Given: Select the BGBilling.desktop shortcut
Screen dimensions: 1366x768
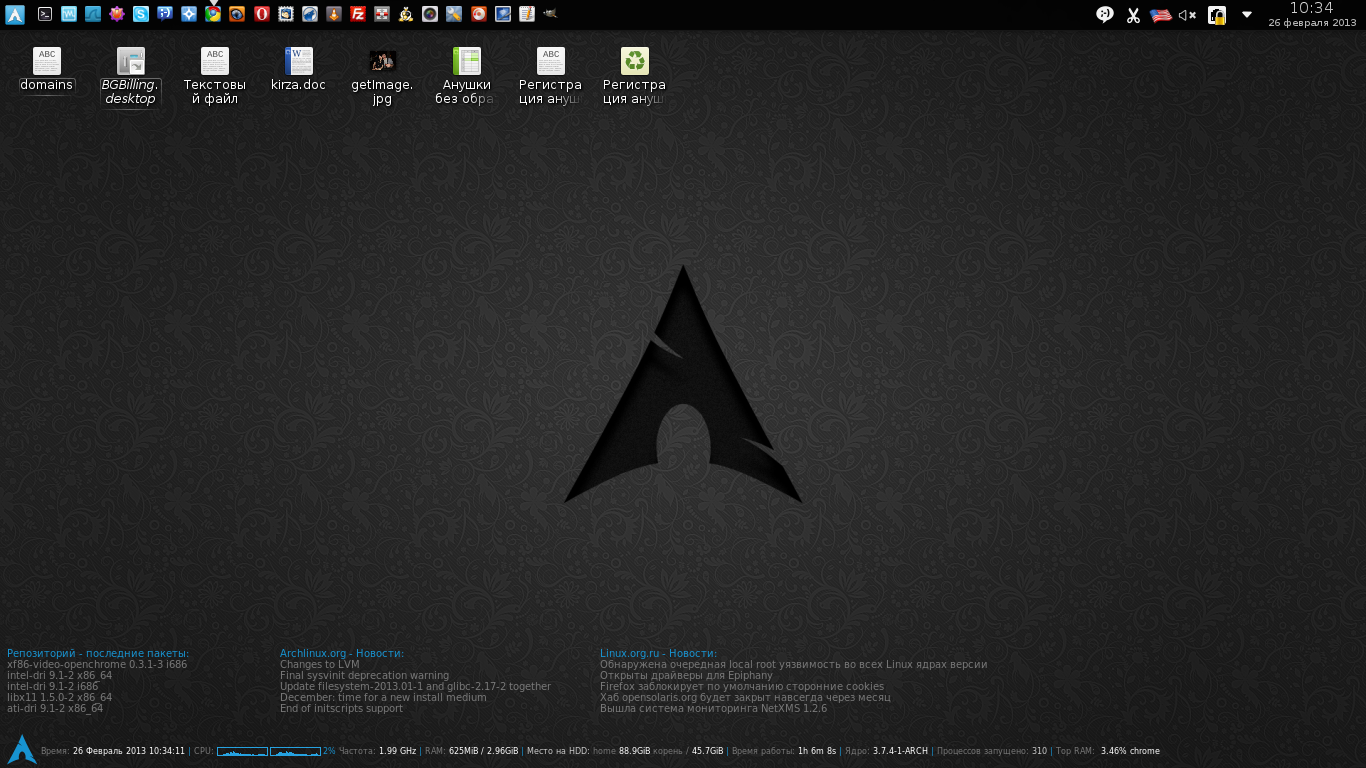Looking at the screenshot, I should coord(131,76).
